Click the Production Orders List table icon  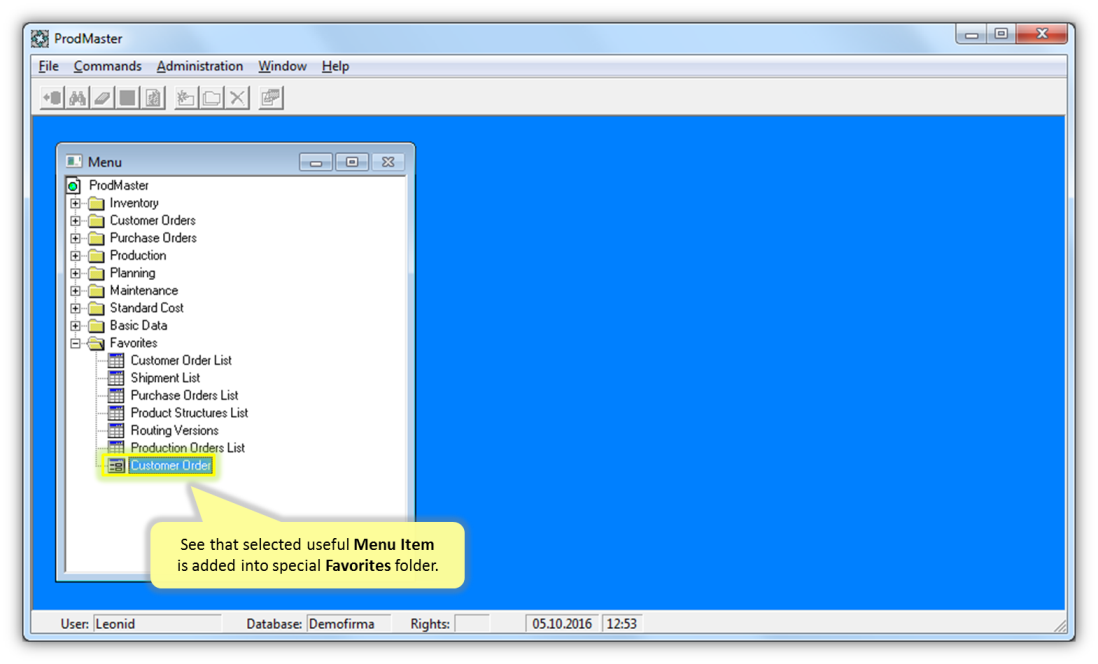116,448
